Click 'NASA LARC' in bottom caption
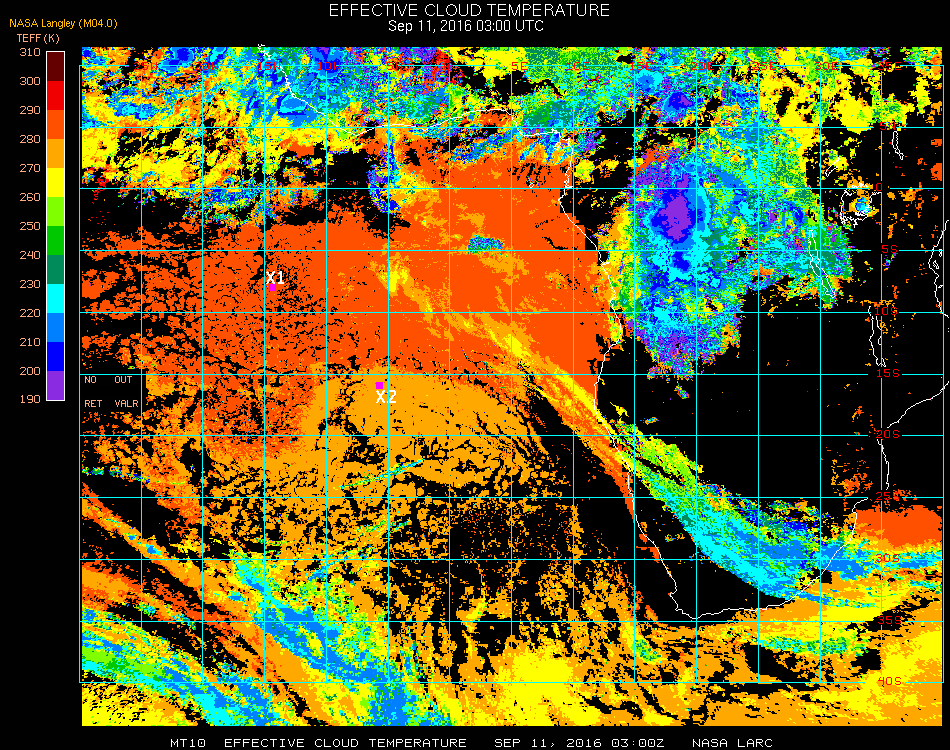 click(732, 743)
